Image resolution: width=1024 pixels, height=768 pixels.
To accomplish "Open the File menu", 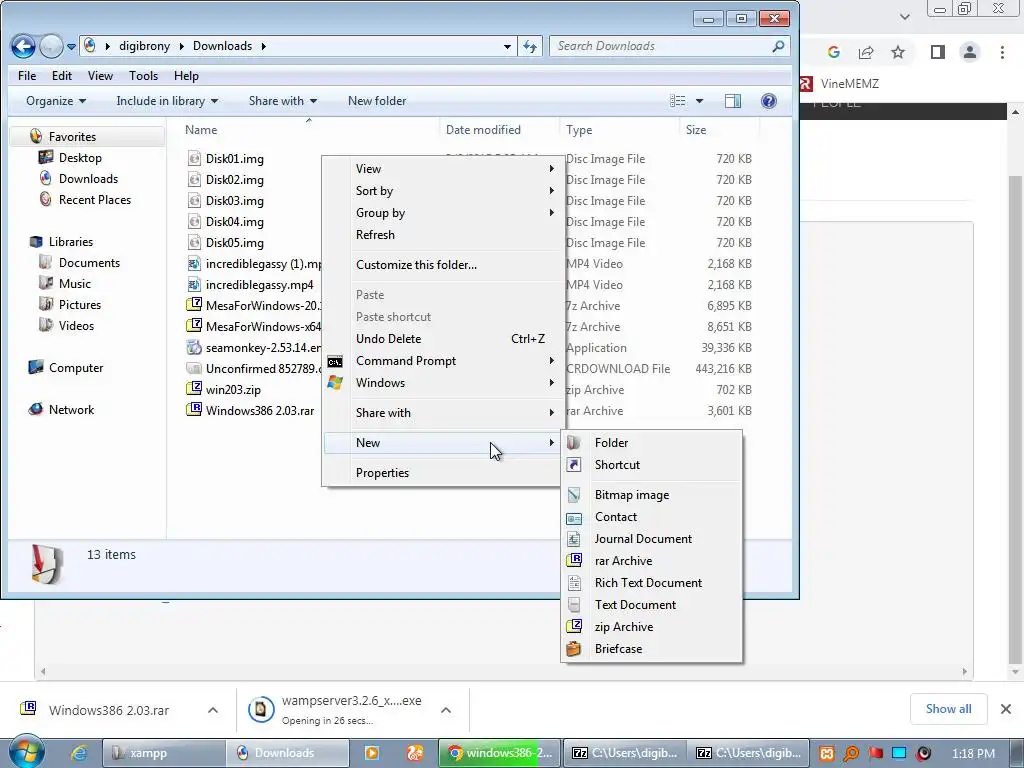I will (27, 76).
